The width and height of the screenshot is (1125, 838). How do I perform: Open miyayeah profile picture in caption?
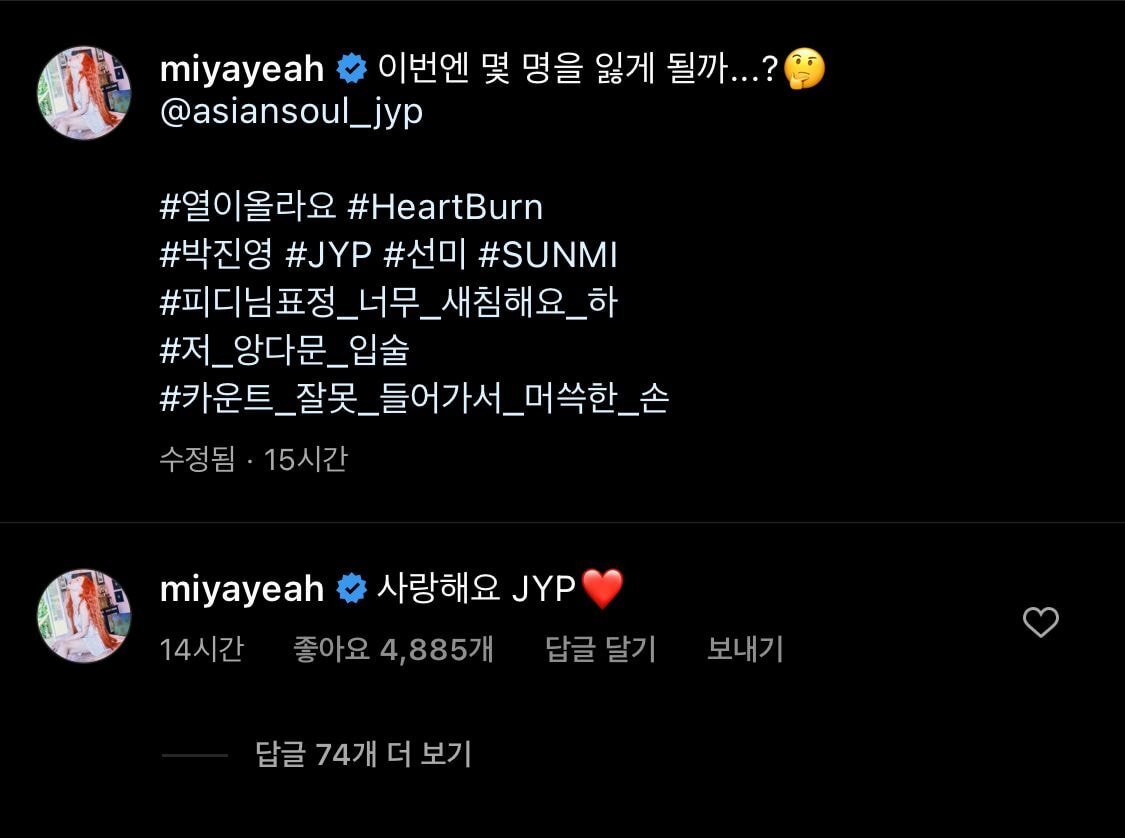(x=85, y=93)
